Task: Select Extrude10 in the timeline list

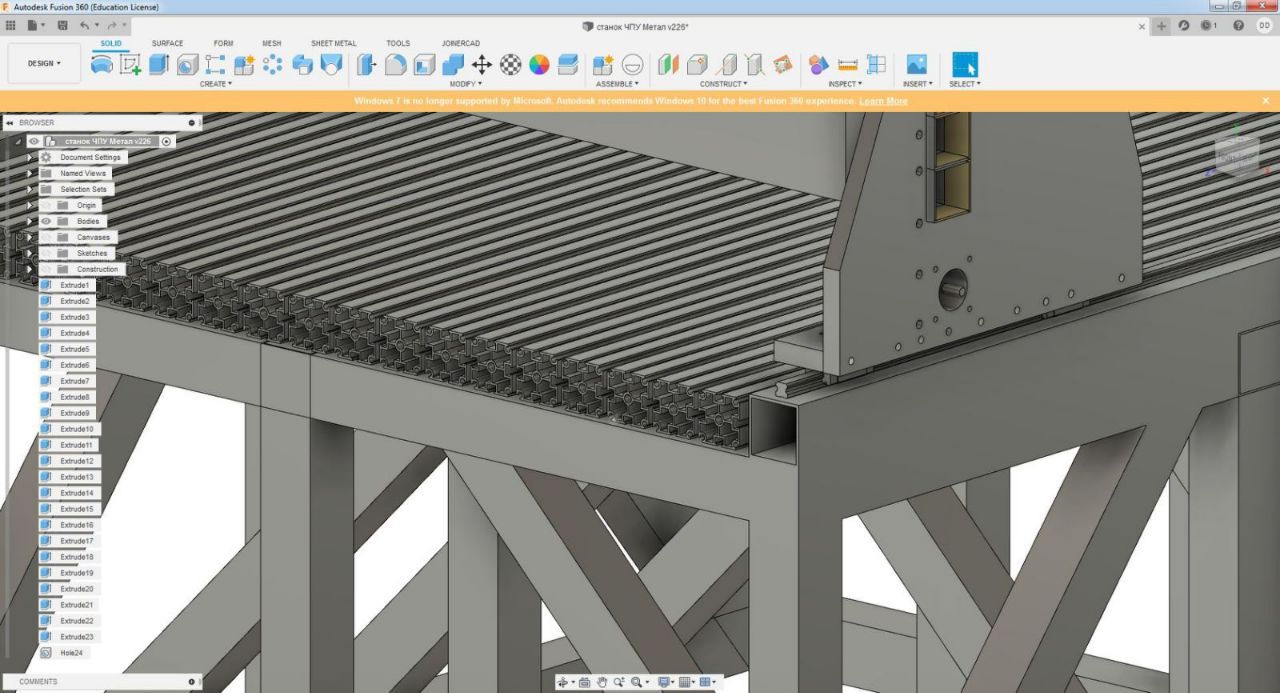Action: coord(76,429)
